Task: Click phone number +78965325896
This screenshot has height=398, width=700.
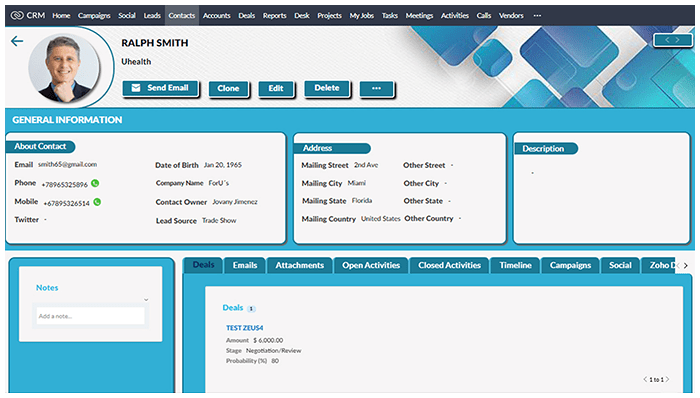Action: point(64,185)
